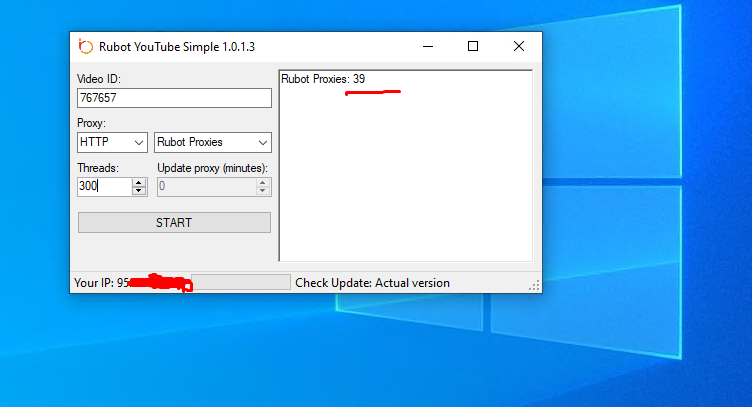Decrement Update proxy minutes with down arrow
This screenshot has width=752, height=407.
(263, 191)
